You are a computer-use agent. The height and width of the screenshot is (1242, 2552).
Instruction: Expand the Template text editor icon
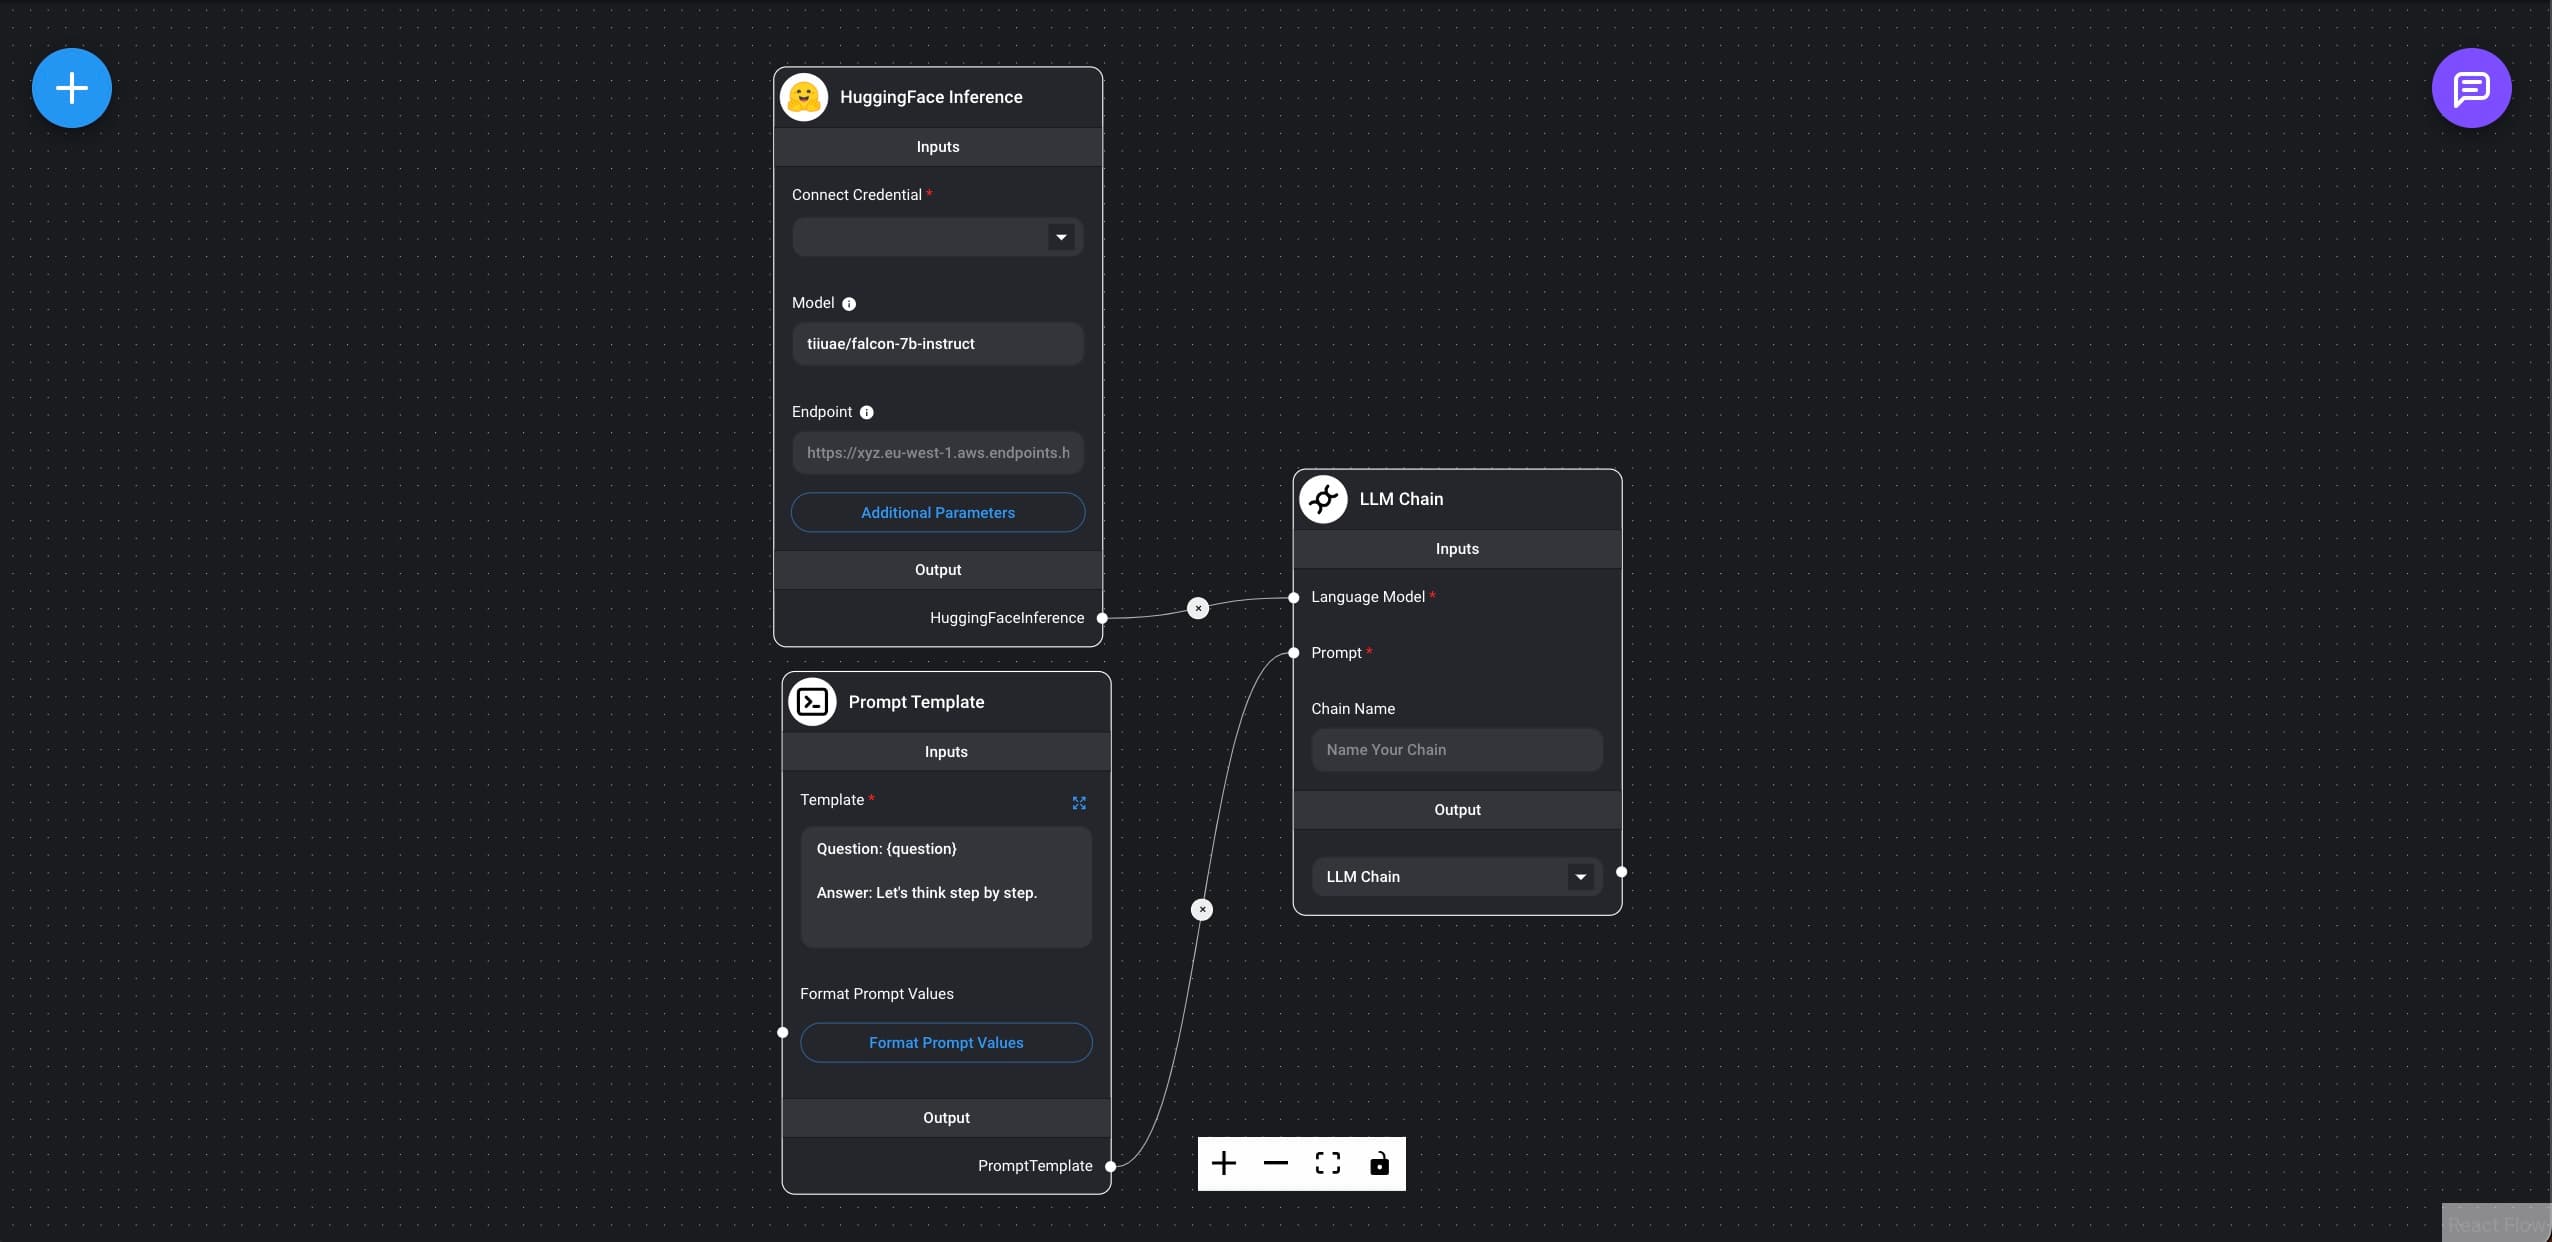click(x=1079, y=803)
